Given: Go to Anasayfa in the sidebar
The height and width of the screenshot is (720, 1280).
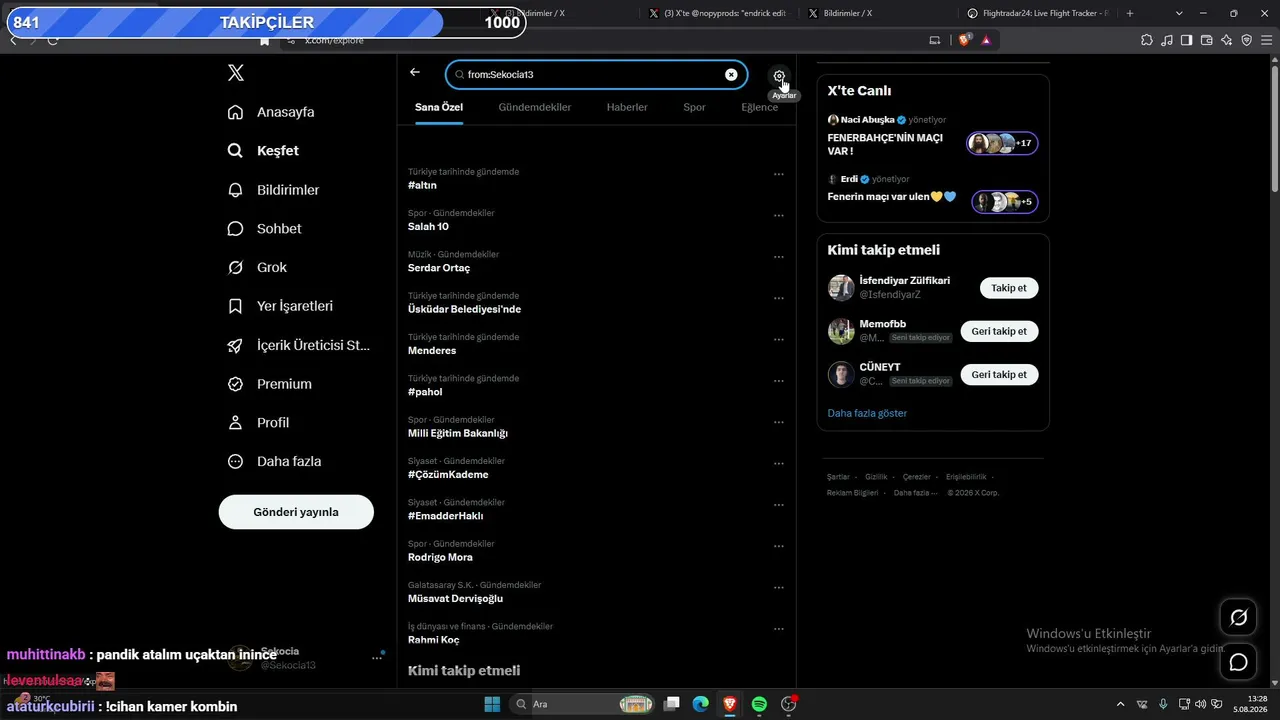Looking at the screenshot, I should 271,112.
